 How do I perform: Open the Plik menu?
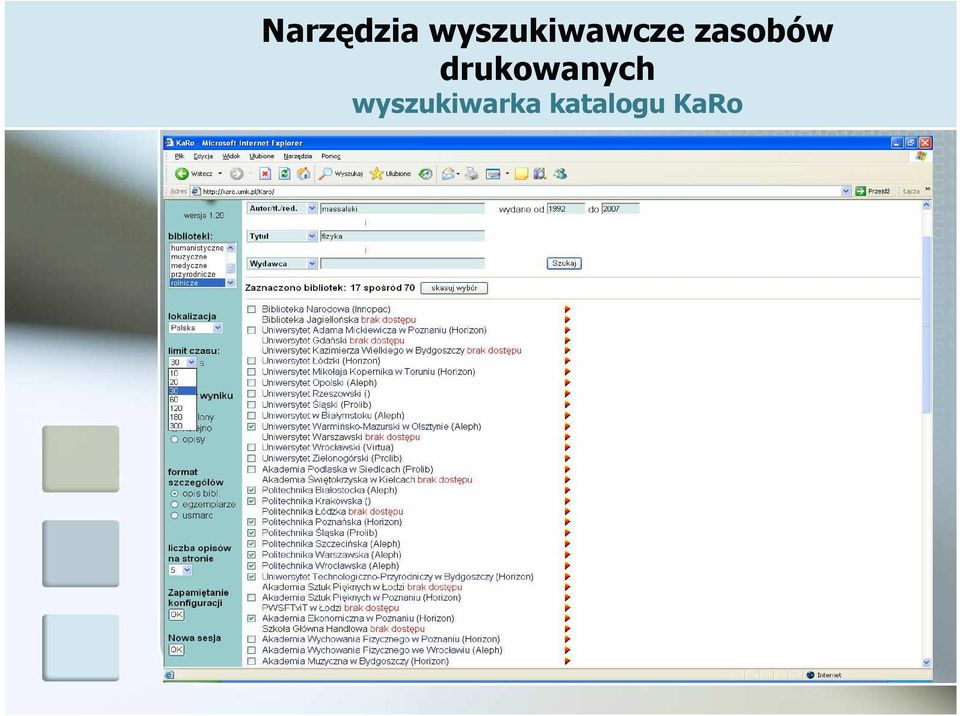[x=179, y=156]
